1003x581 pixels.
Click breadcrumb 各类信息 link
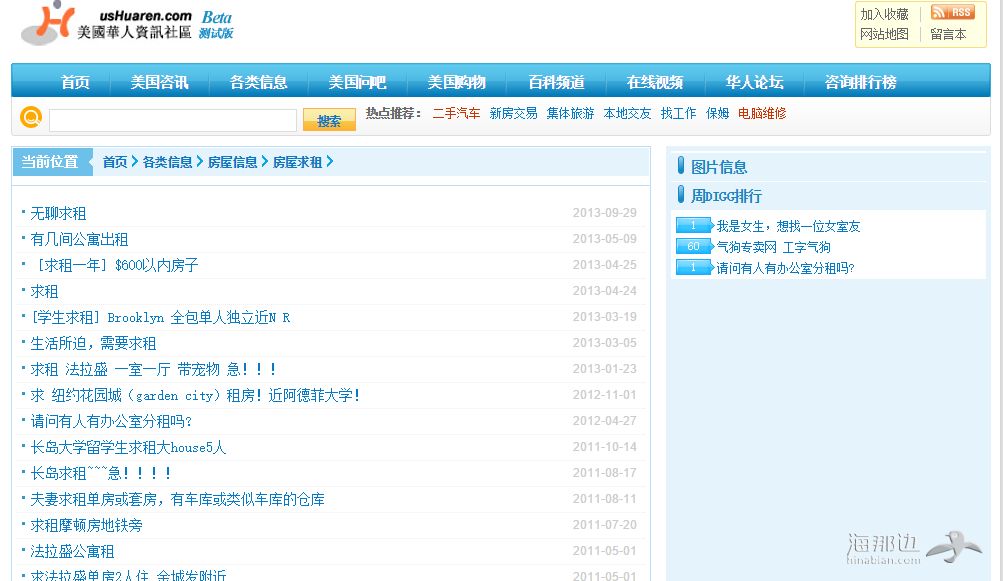coord(168,162)
